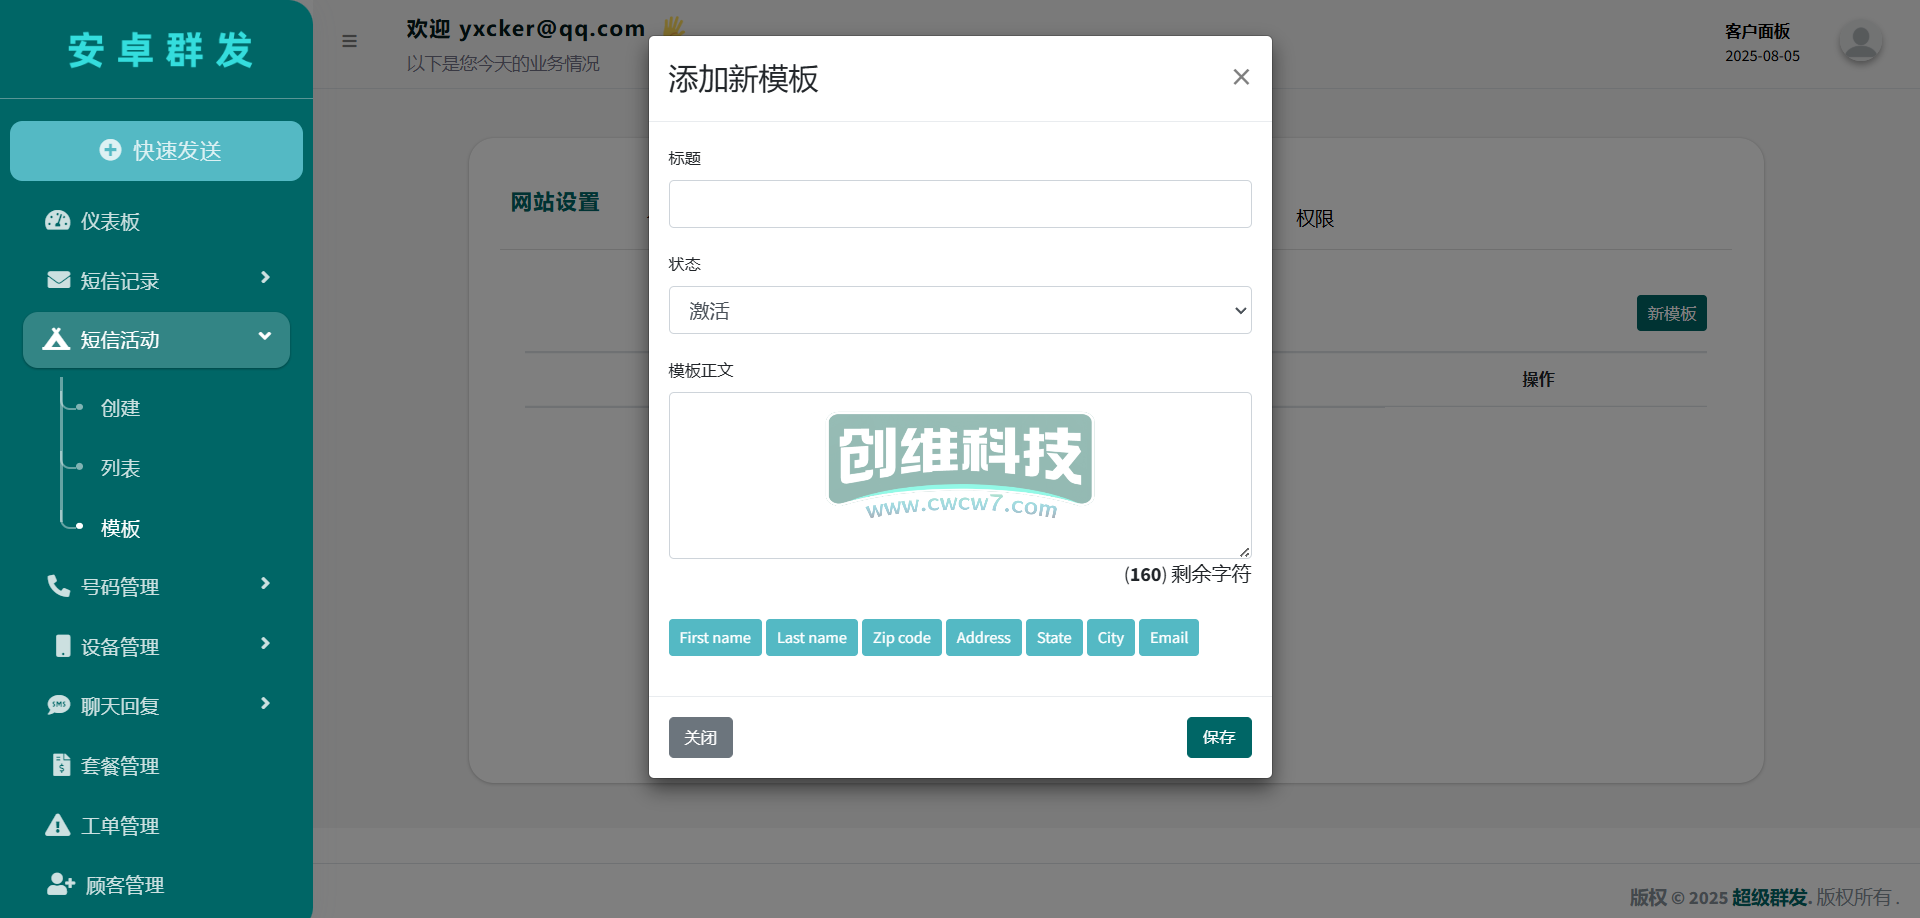Open the user avatar menu
Viewport: 1920px width, 918px height.
point(1860,42)
